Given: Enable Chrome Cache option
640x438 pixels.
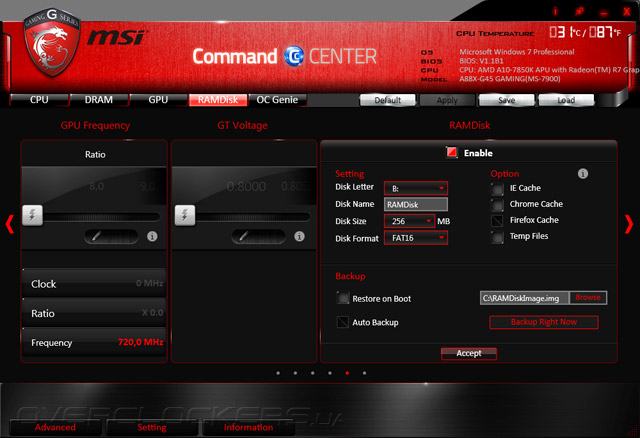Looking at the screenshot, I should coord(497,205).
